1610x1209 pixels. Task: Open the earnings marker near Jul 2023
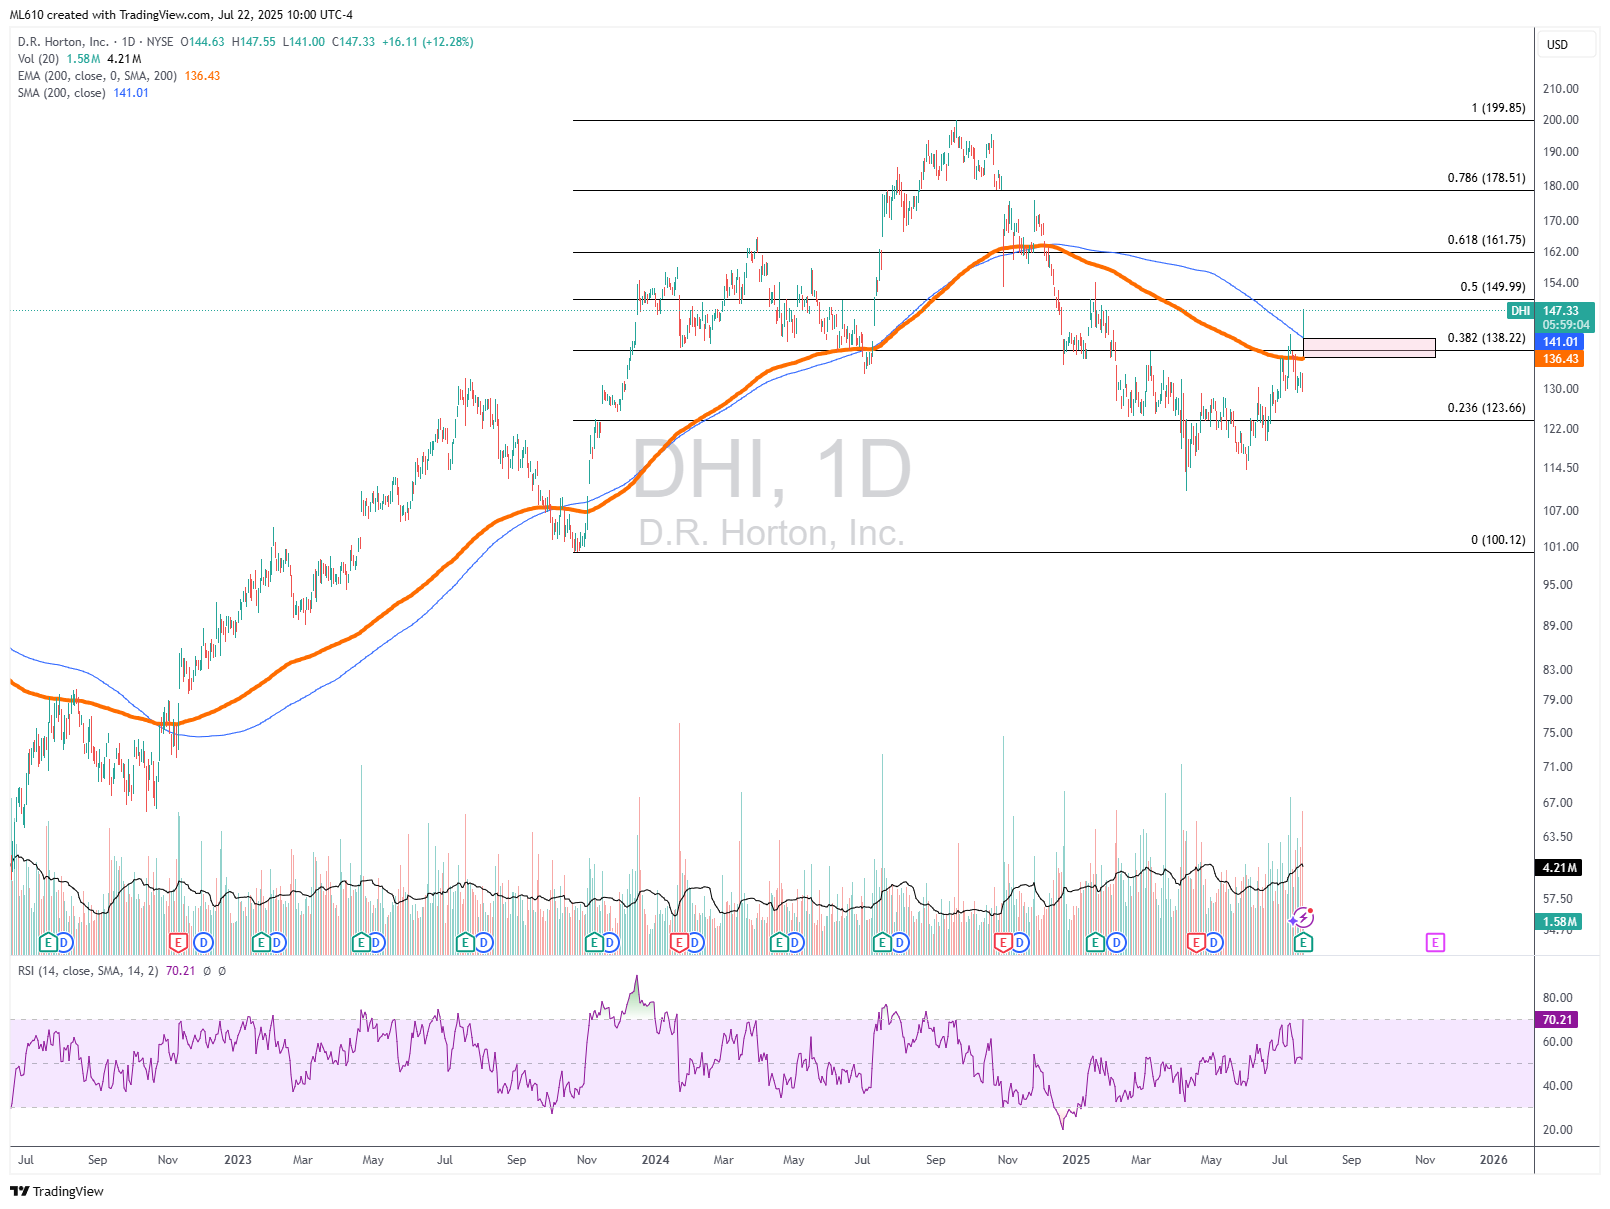click(x=465, y=942)
